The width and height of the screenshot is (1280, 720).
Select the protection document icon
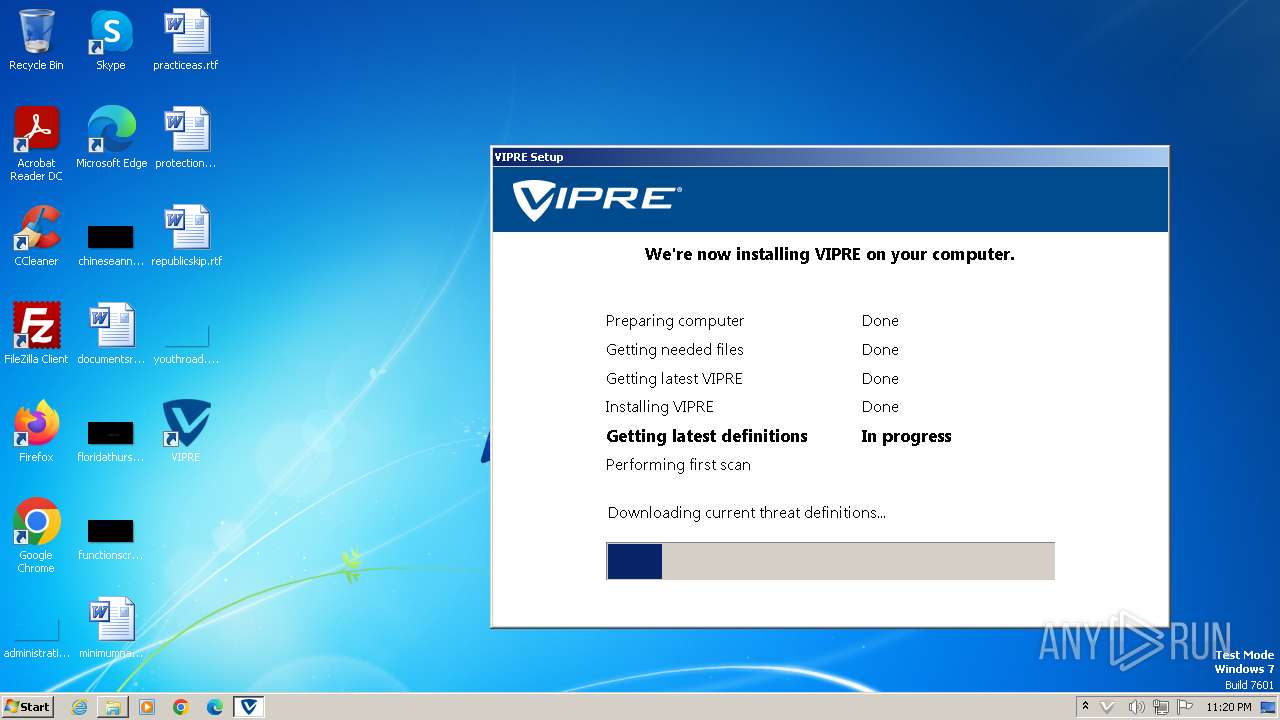[x=186, y=138]
